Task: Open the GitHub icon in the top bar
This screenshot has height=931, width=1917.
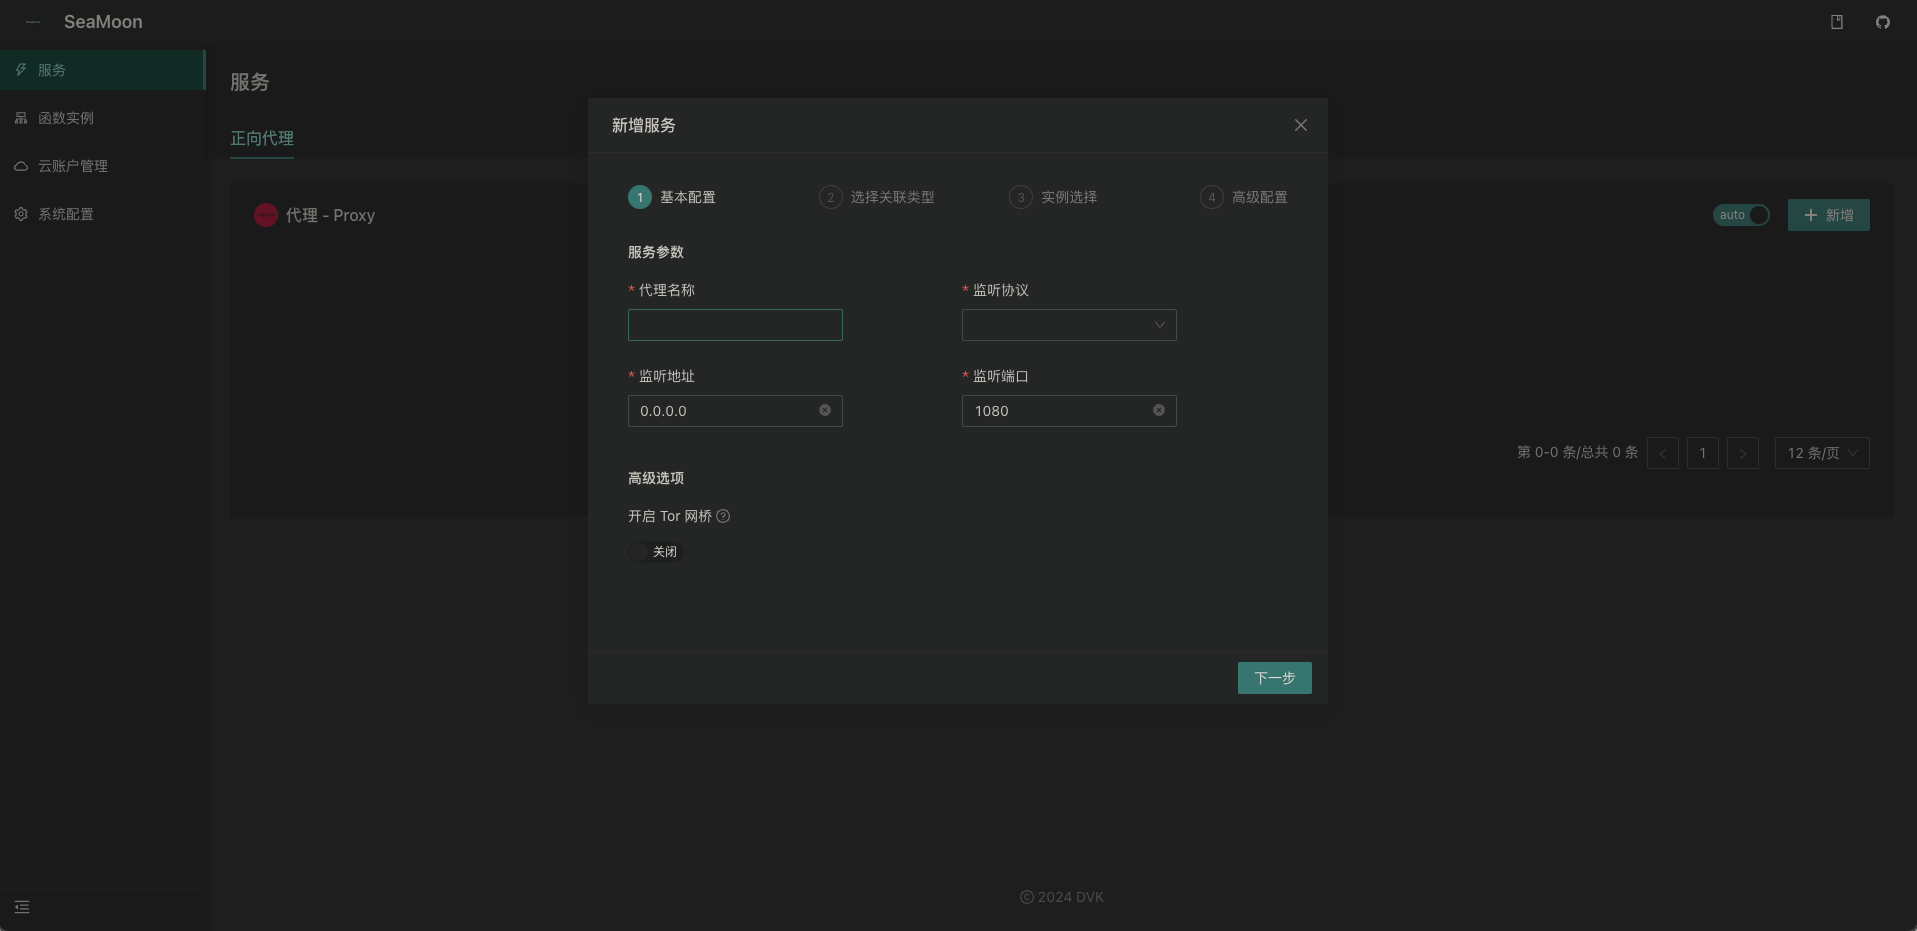Action: [1883, 22]
